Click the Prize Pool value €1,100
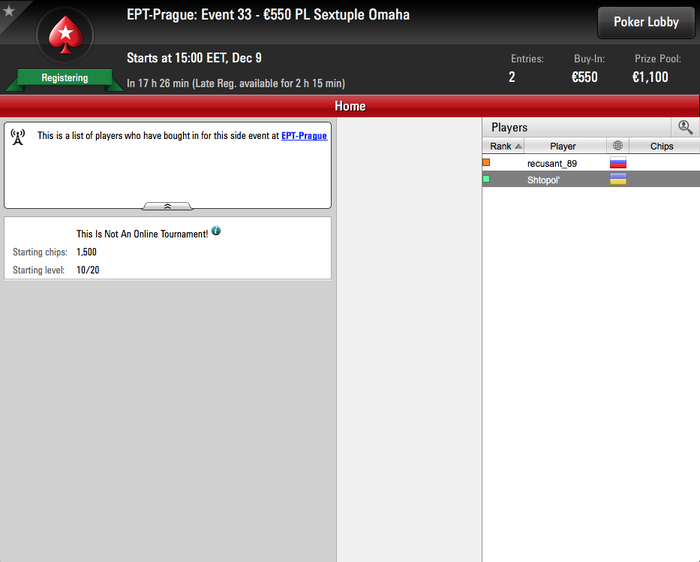The width and height of the screenshot is (700, 562). click(650, 77)
